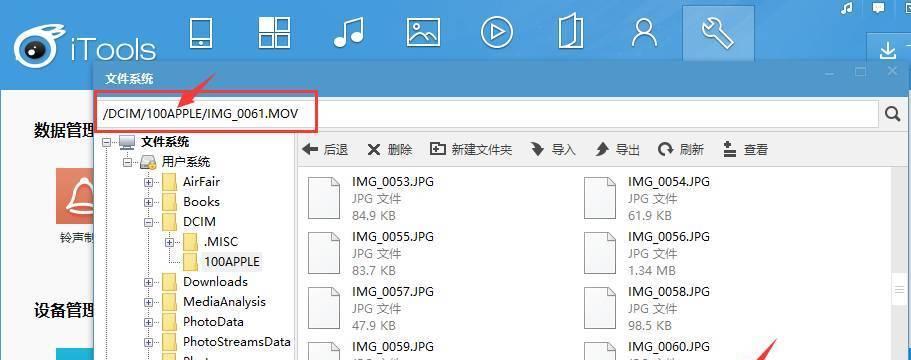Open the video play tab

(x=497, y=33)
